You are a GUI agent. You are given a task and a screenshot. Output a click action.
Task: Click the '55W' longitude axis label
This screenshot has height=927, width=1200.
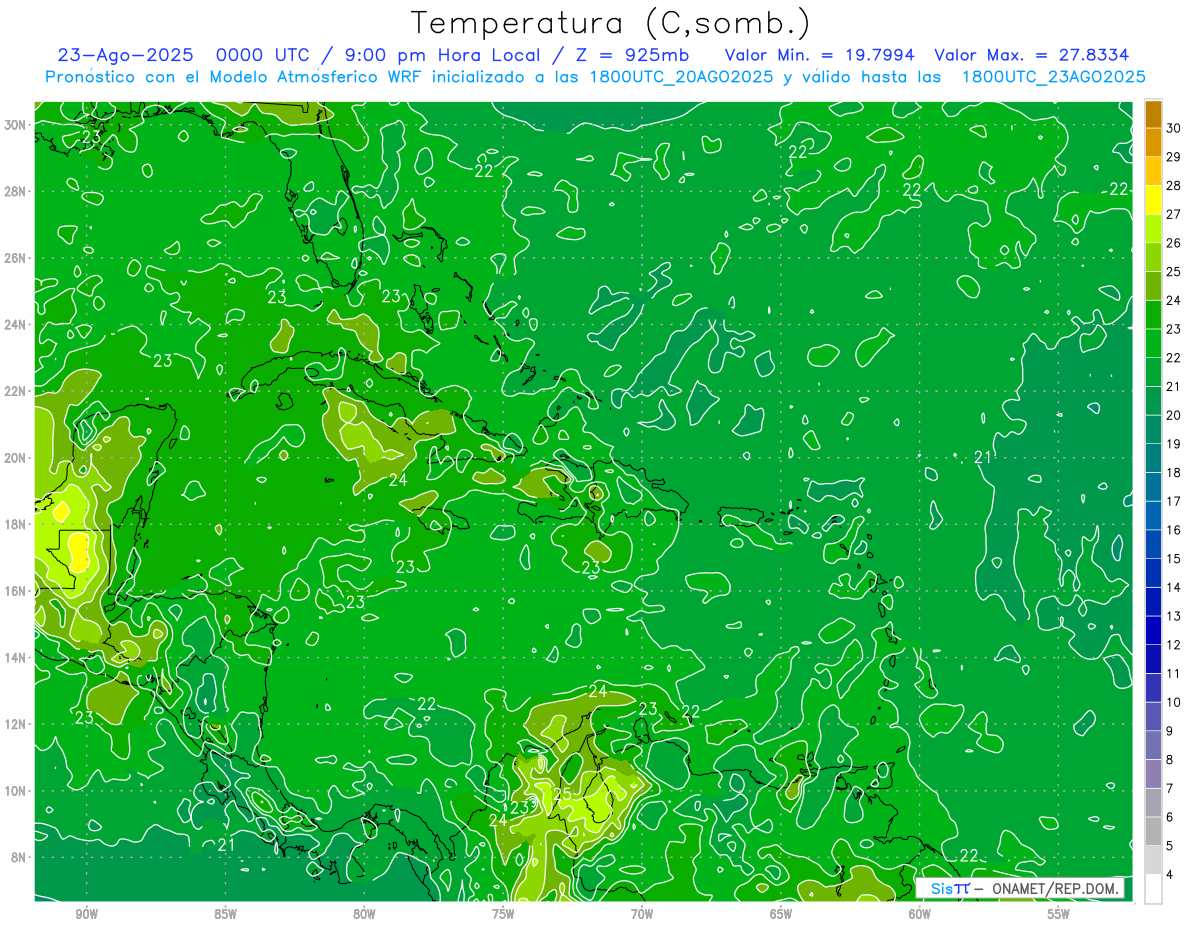(1059, 913)
